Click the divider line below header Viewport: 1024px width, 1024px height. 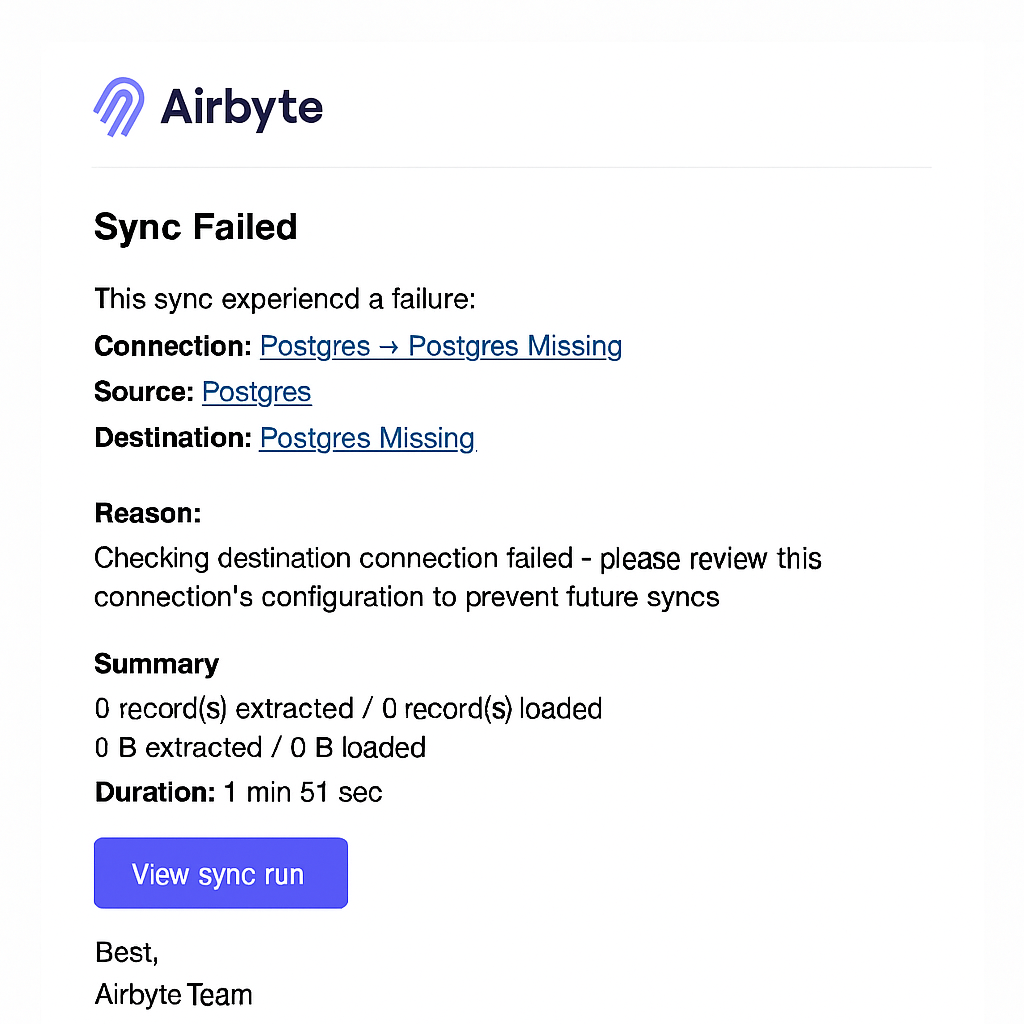(511, 167)
